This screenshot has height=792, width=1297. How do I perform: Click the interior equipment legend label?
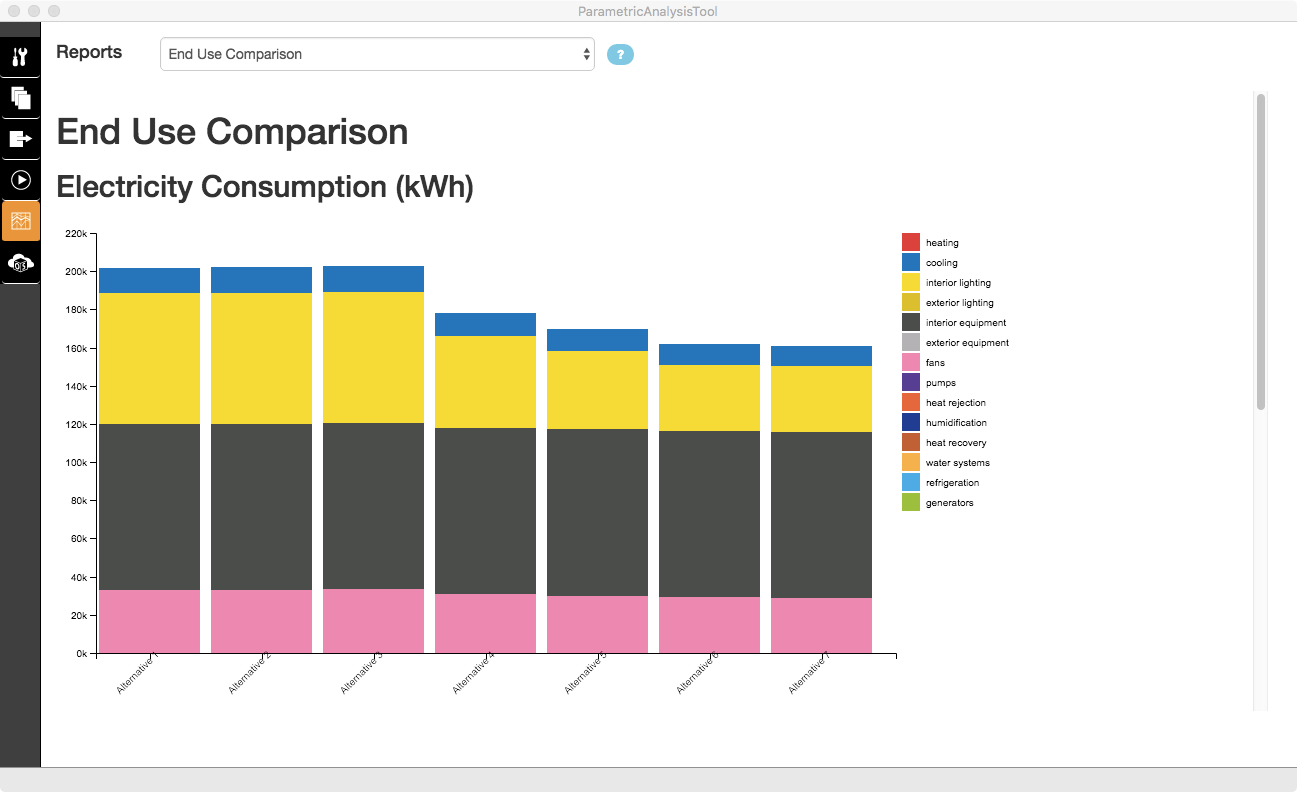pos(965,323)
